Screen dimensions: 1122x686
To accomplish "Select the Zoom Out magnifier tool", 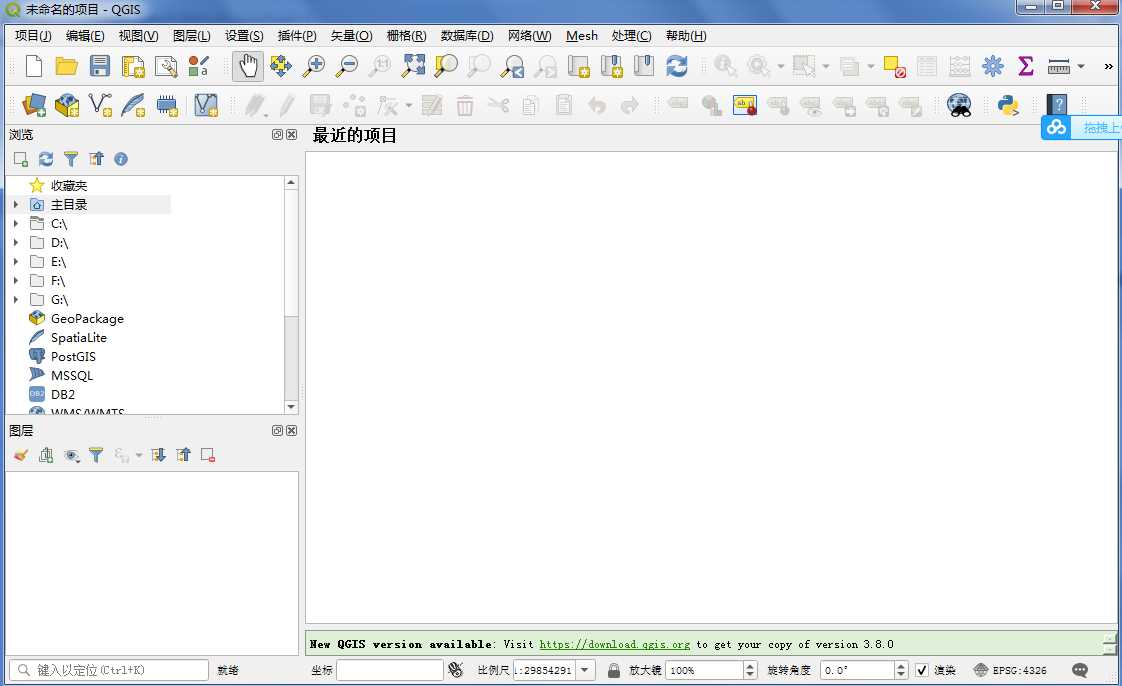I will pos(347,66).
